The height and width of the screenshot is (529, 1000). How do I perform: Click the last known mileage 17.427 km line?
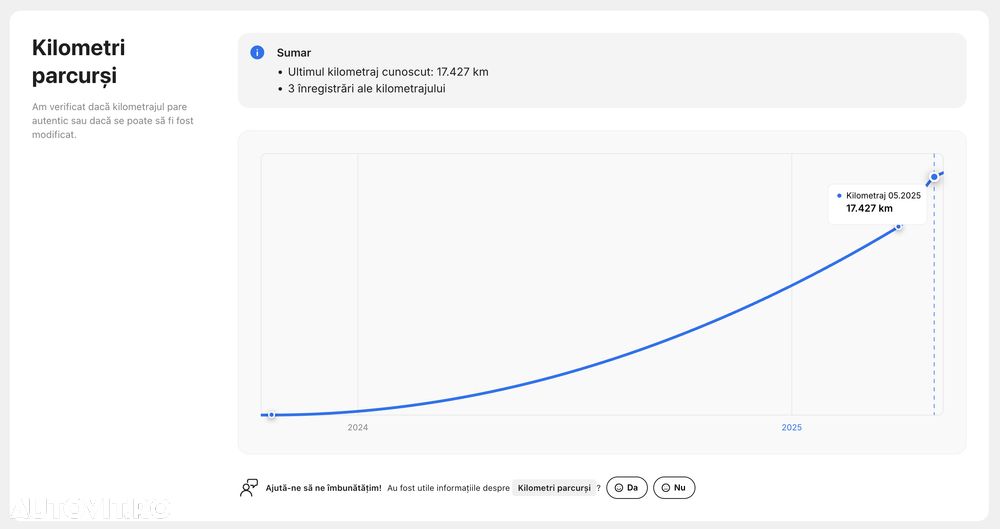[x=388, y=72]
